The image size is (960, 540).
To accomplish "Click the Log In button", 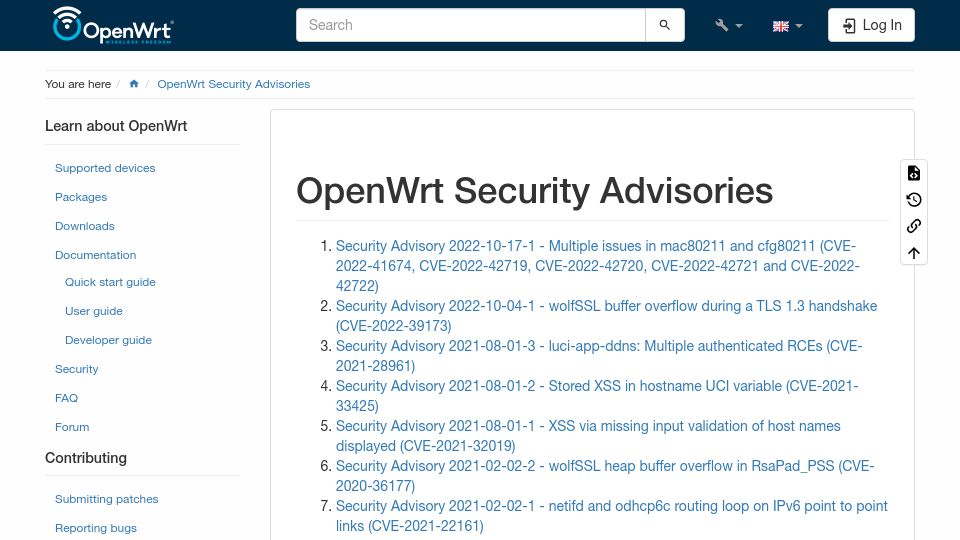I will [871, 25].
